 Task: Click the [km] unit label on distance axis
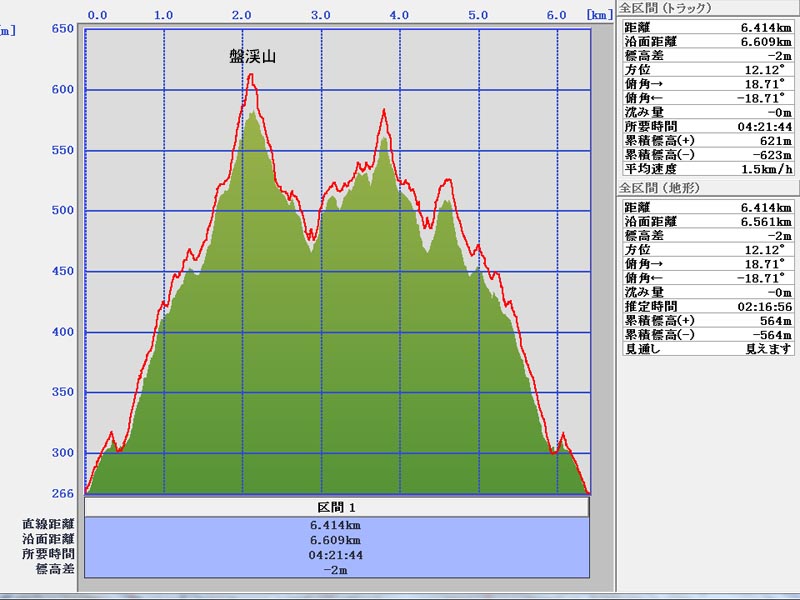click(x=599, y=16)
